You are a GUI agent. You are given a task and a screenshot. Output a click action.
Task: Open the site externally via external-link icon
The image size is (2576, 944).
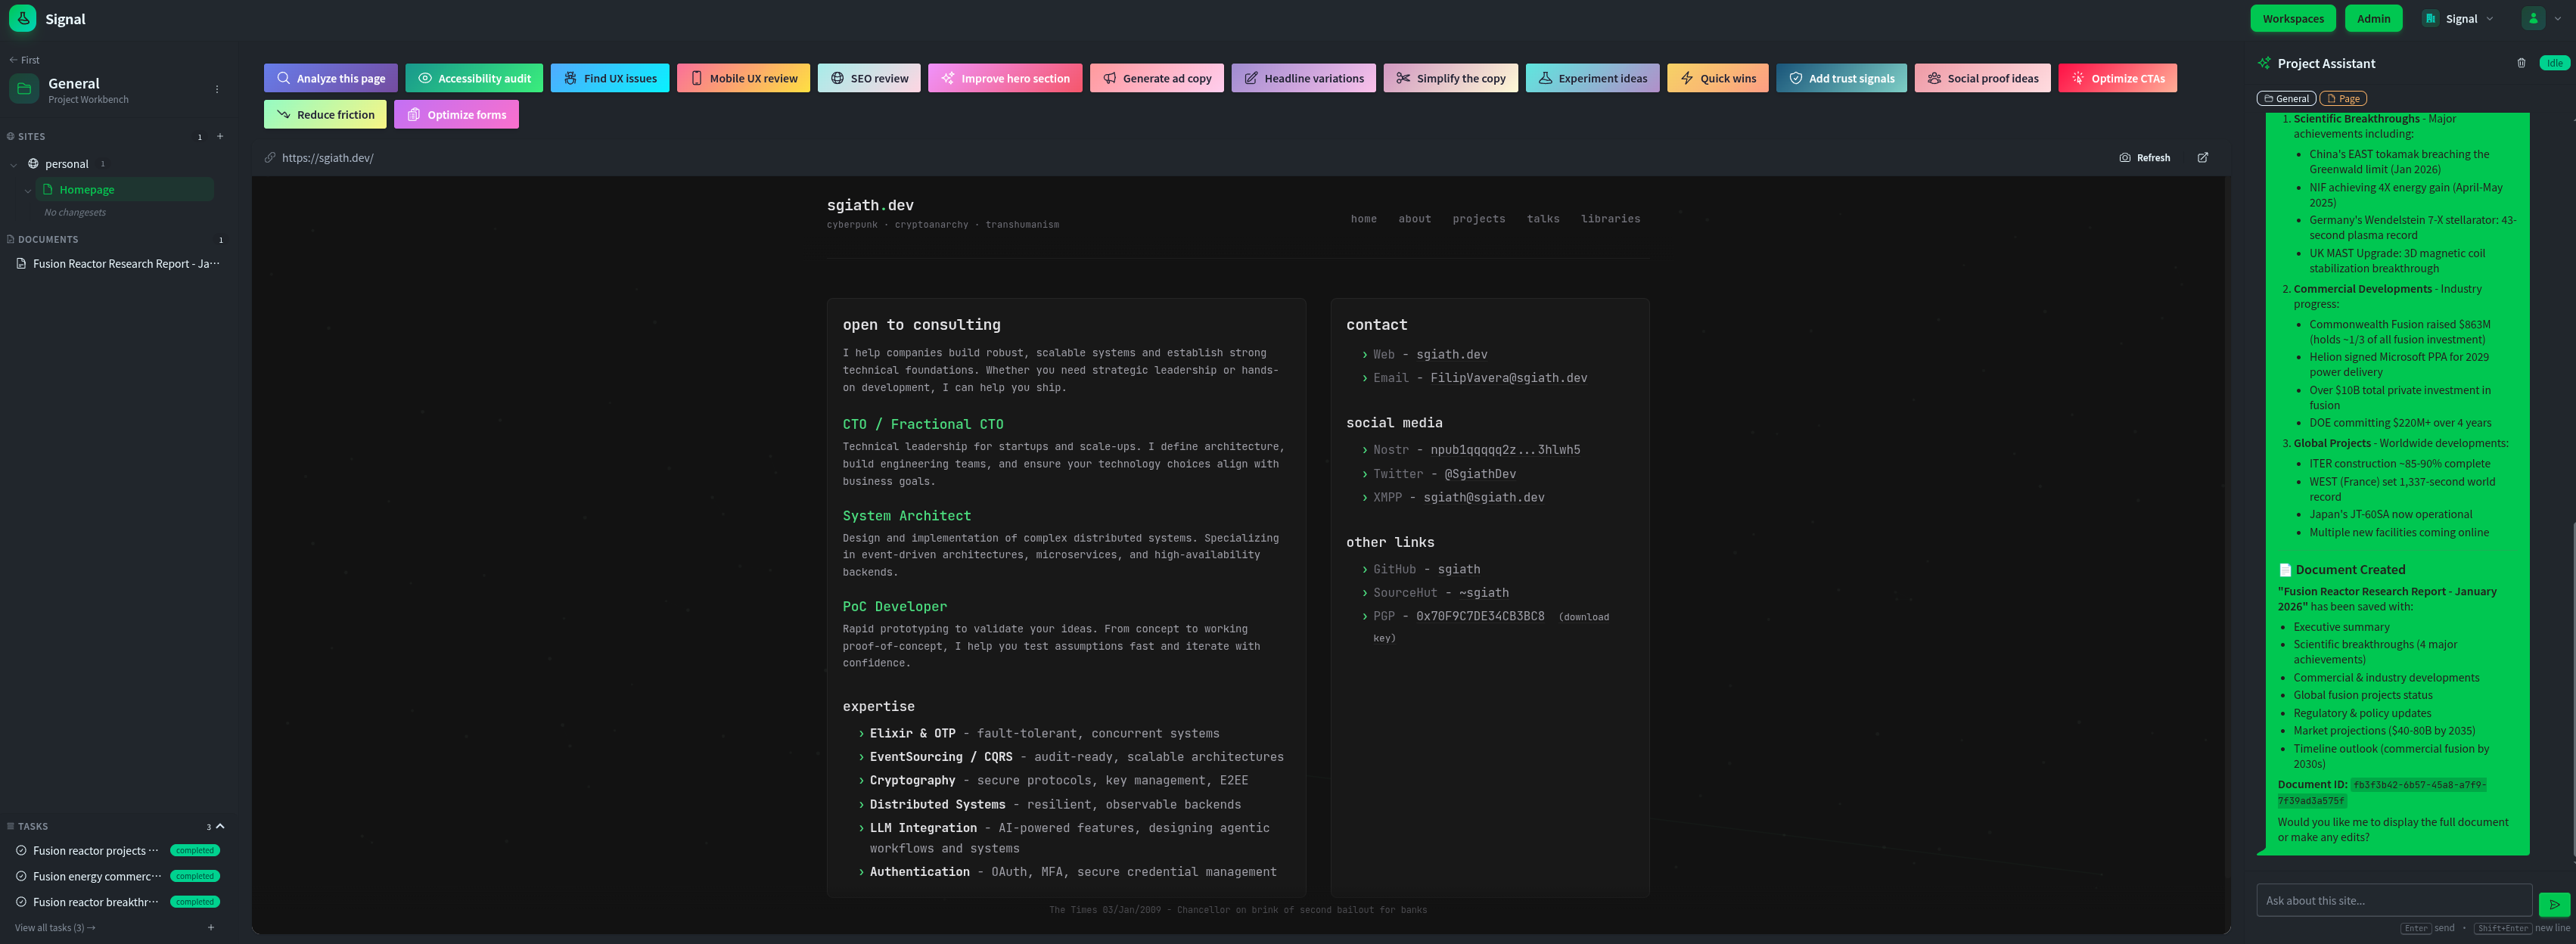coord(2203,157)
